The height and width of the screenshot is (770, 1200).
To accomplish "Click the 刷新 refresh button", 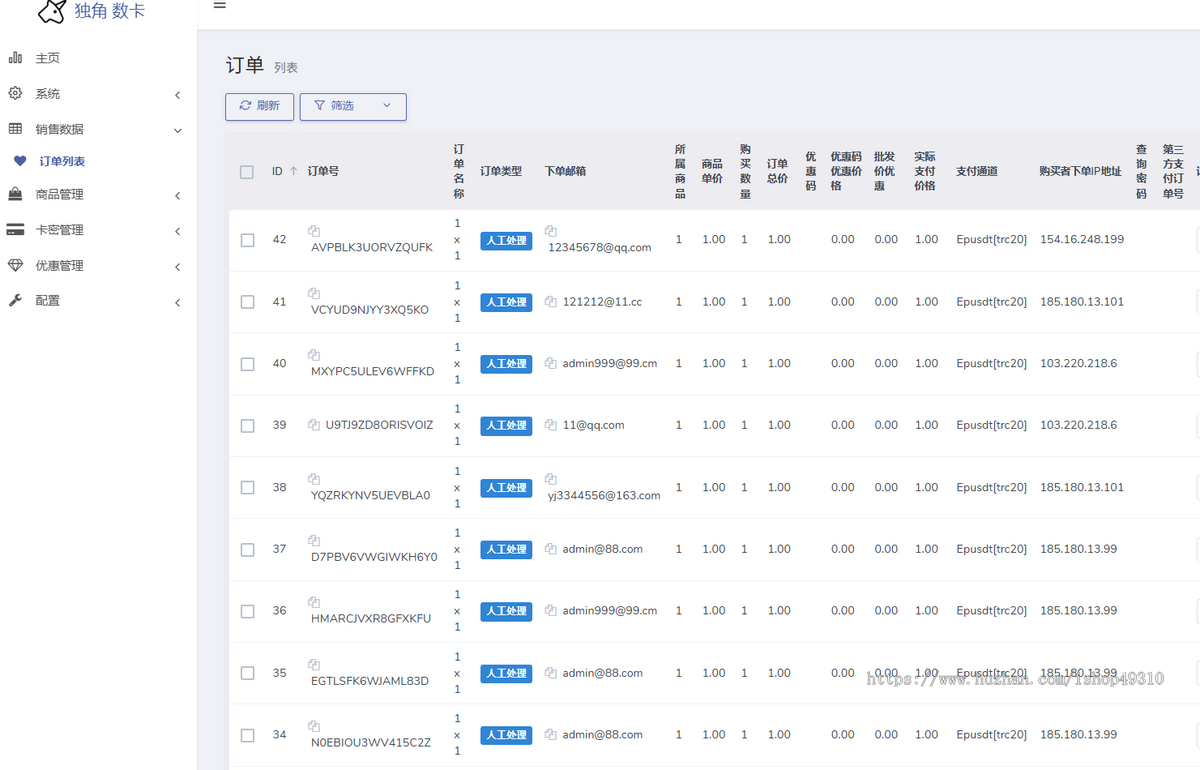I will coord(259,106).
